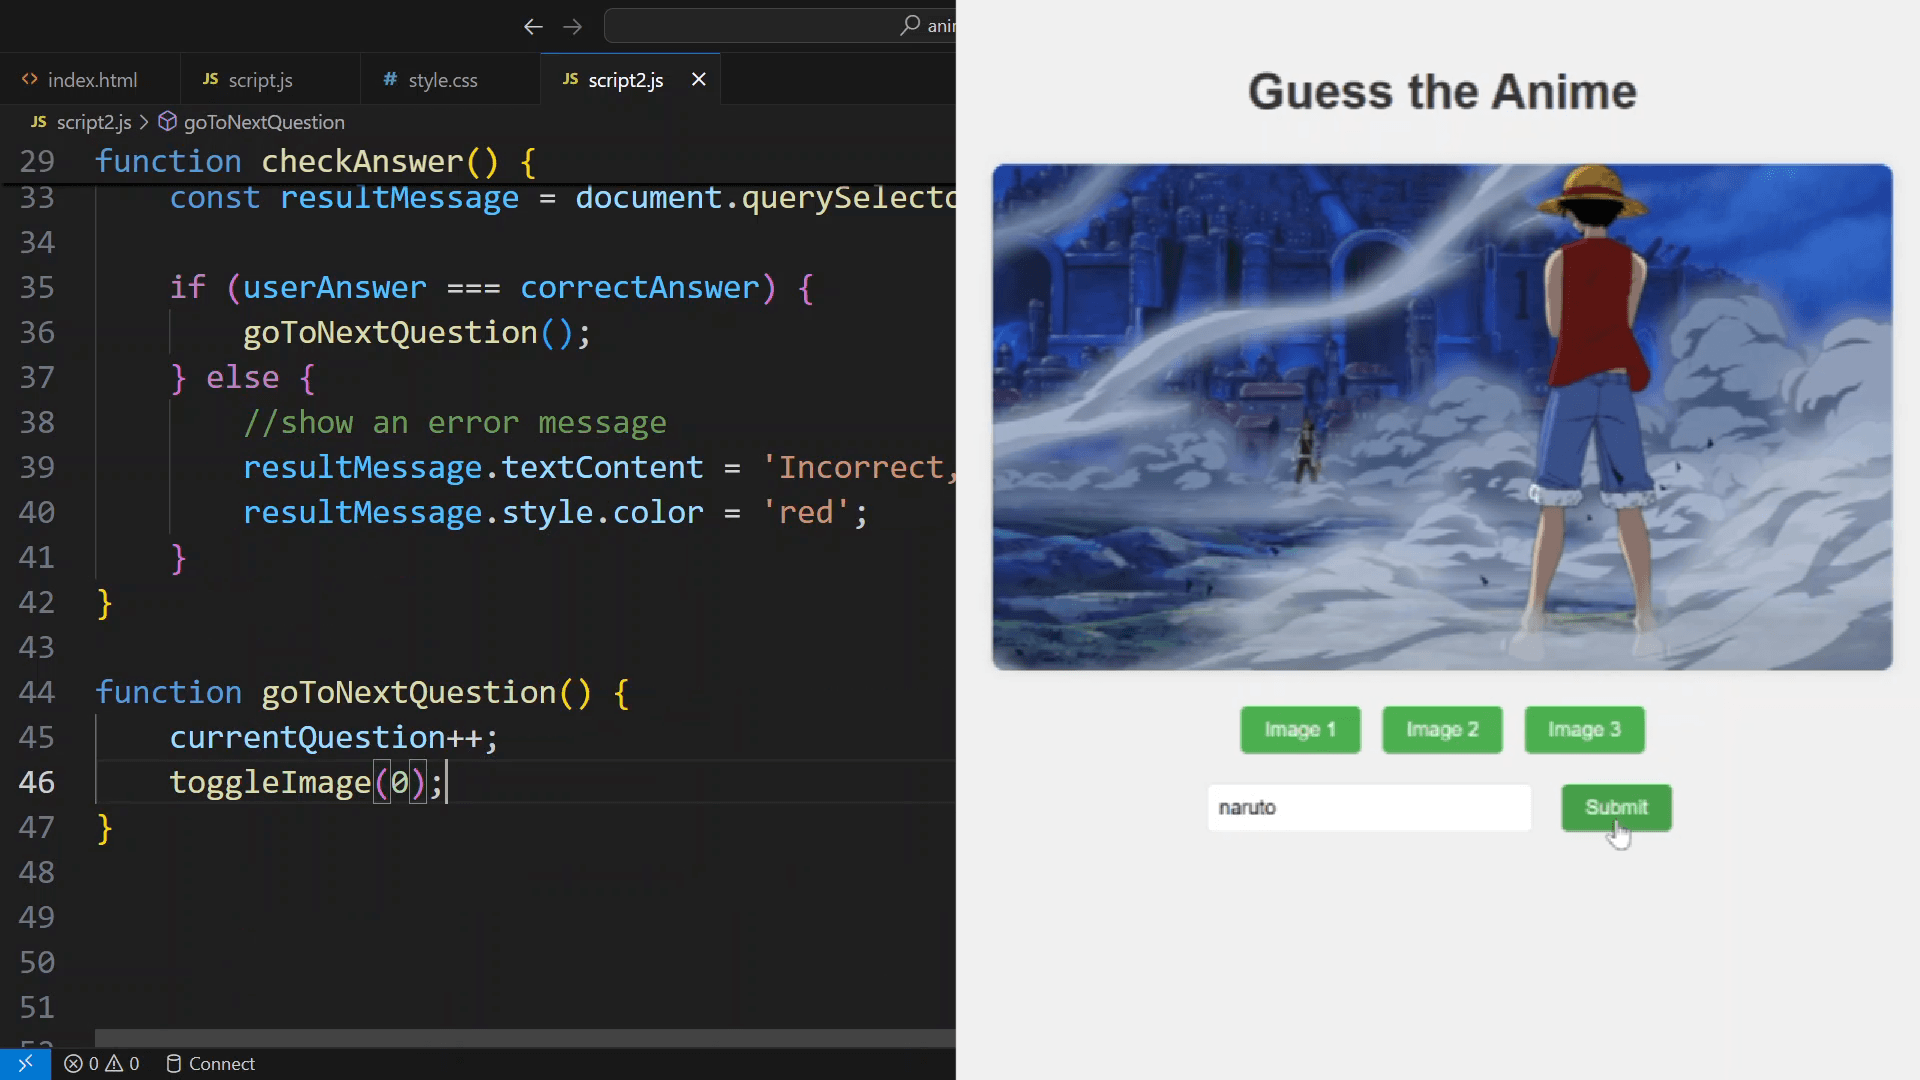The image size is (1920, 1080).
Task: Click the toggleImage(0); statement
Action: click(x=306, y=782)
